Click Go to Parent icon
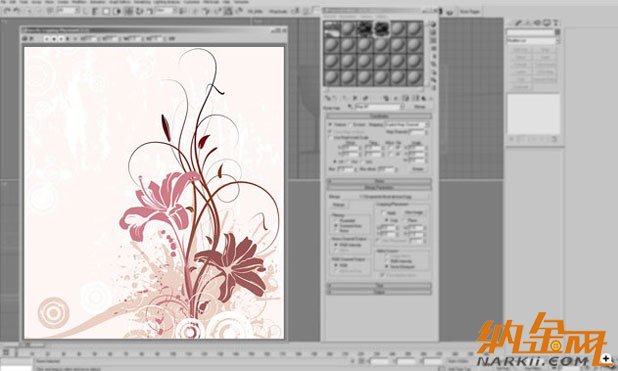618x371 pixels. pyautogui.click(x=424, y=98)
